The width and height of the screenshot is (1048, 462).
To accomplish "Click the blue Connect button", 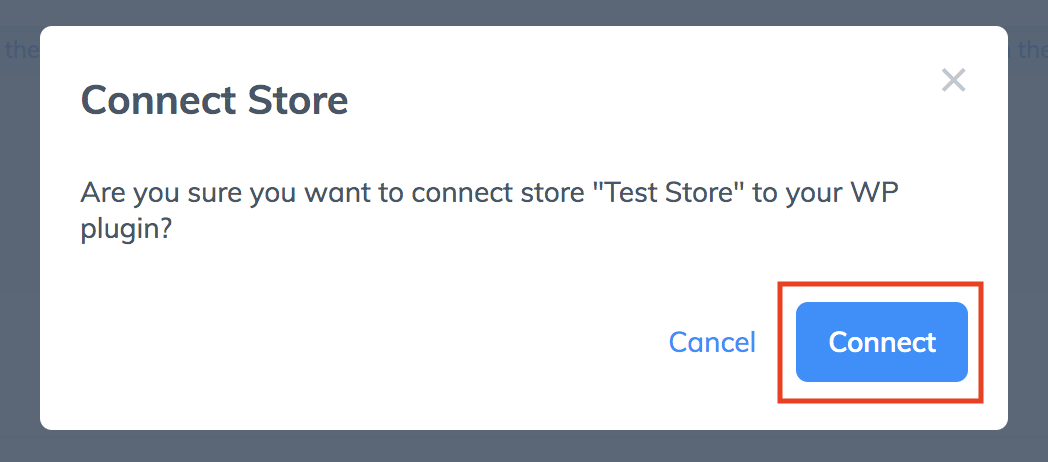I will click(x=882, y=342).
